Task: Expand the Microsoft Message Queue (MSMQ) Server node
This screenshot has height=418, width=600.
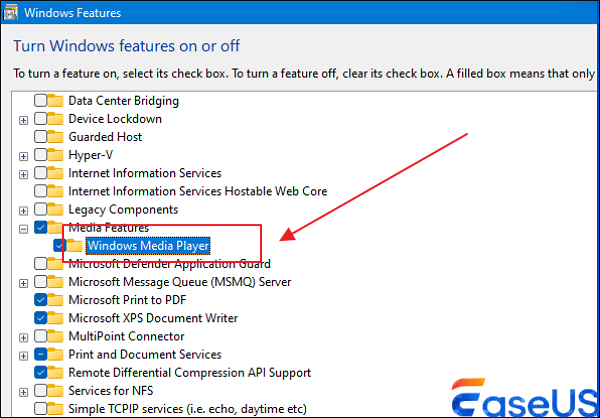Action: pos(23,282)
